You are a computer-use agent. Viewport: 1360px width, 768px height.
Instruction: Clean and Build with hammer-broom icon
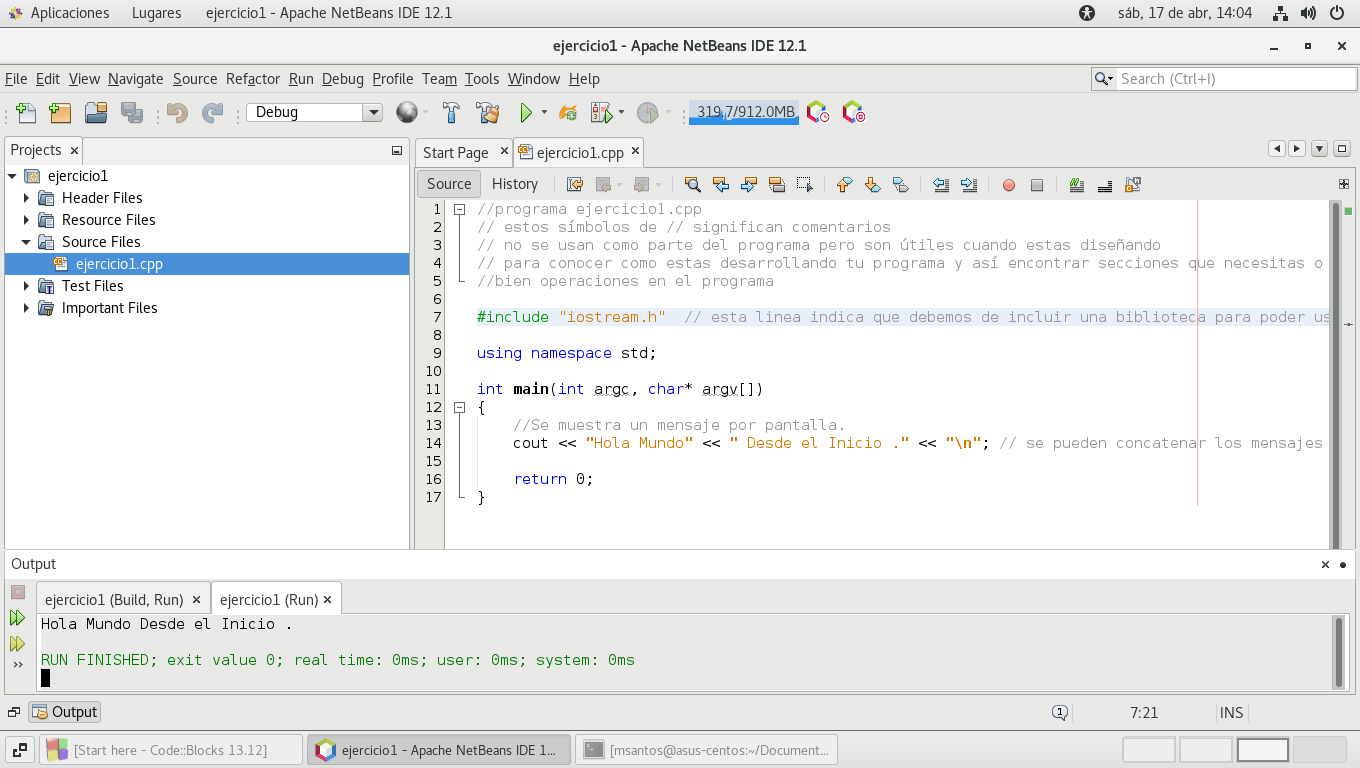click(487, 113)
